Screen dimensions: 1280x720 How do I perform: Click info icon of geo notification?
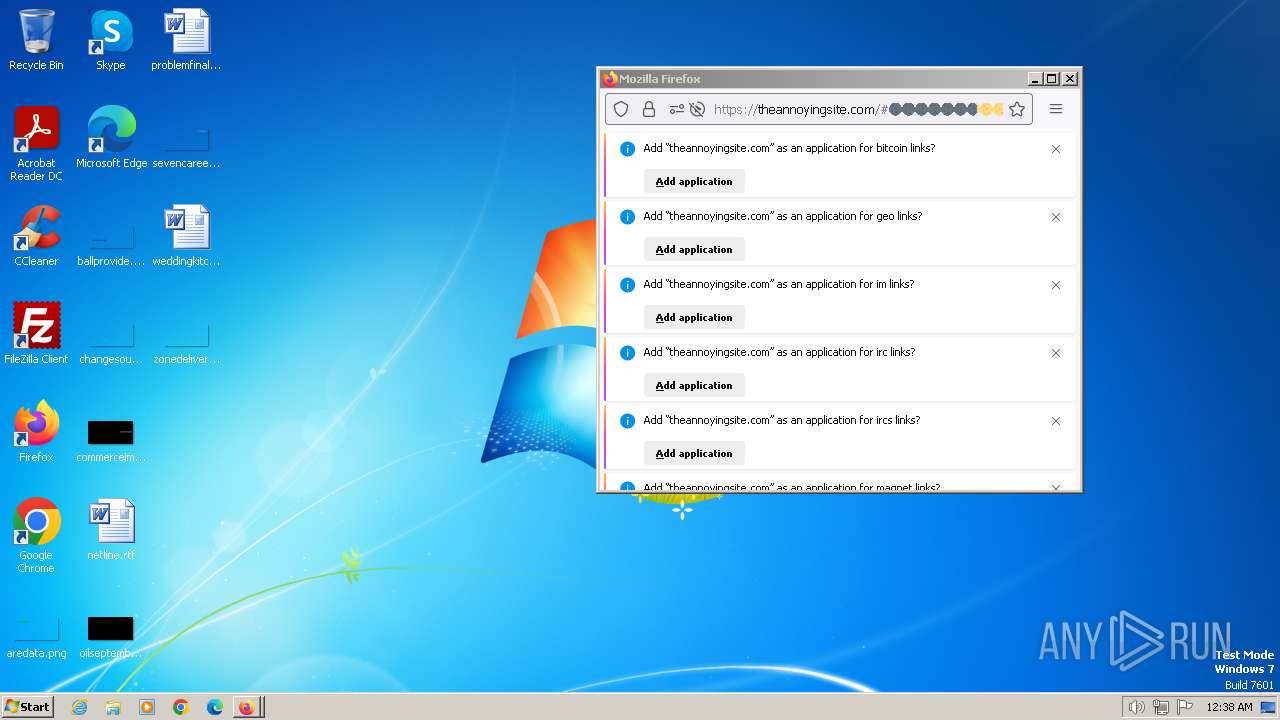(627, 217)
